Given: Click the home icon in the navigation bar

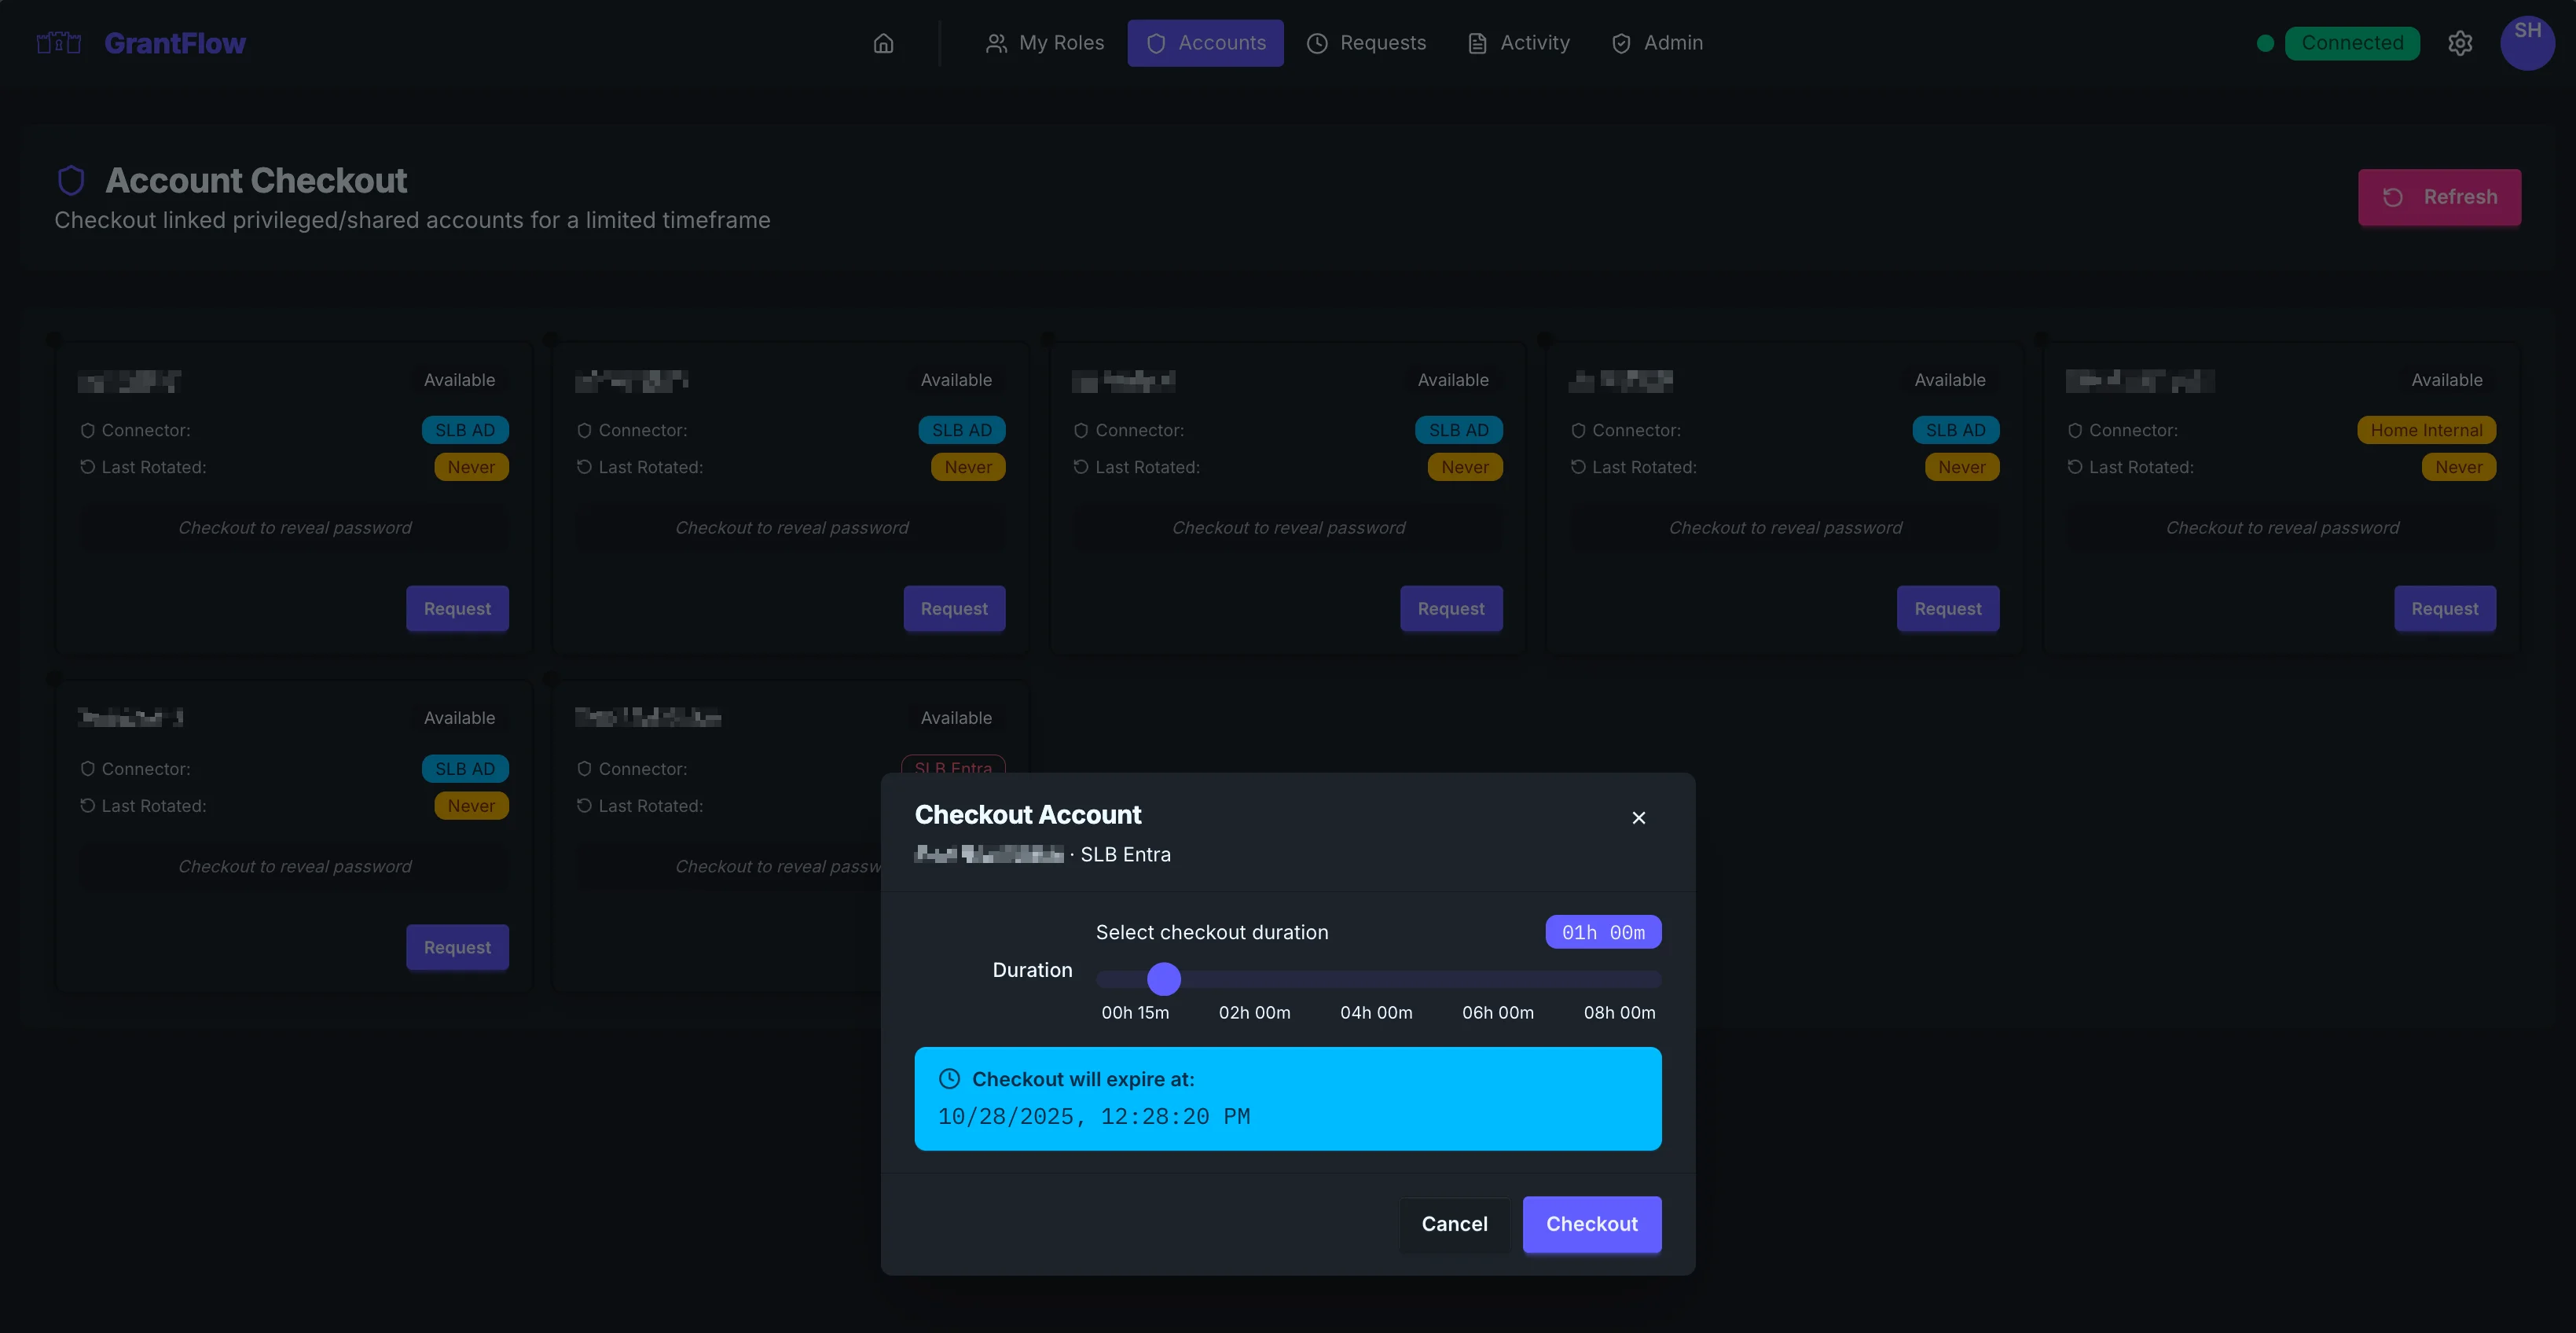Looking at the screenshot, I should tap(883, 43).
